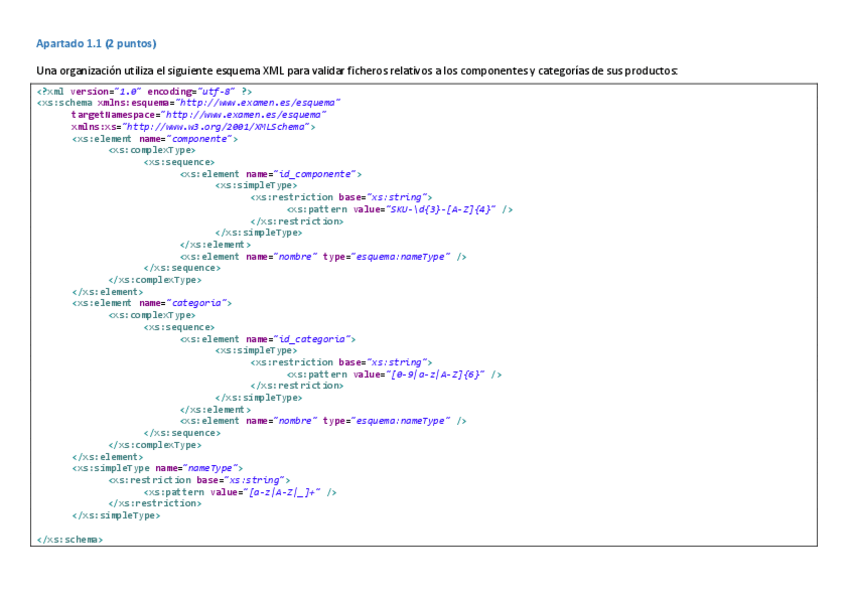Click the closing "</xs:schema>" tag
The height and width of the screenshot is (599, 848).
coord(70,540)
